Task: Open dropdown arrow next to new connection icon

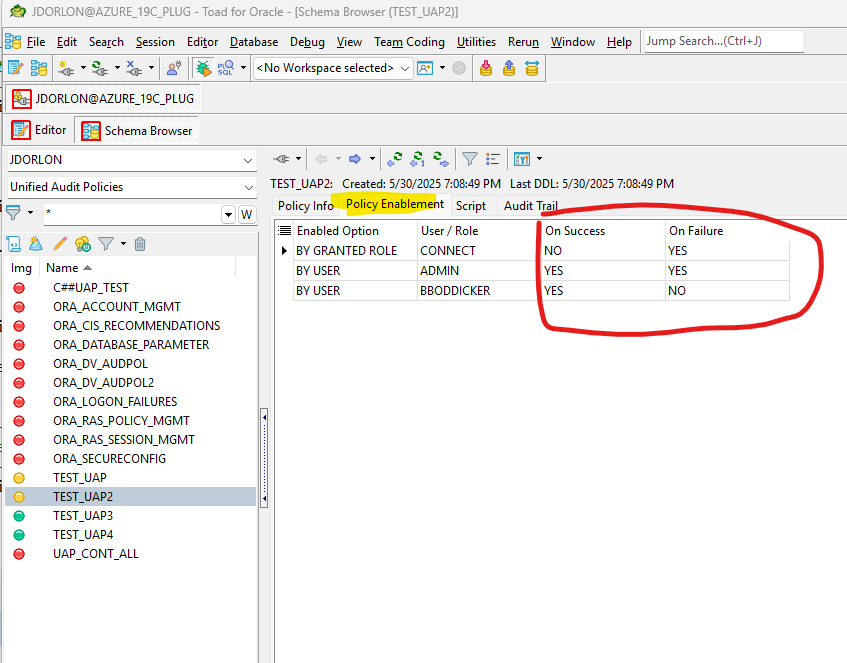Action: (83, 68)
